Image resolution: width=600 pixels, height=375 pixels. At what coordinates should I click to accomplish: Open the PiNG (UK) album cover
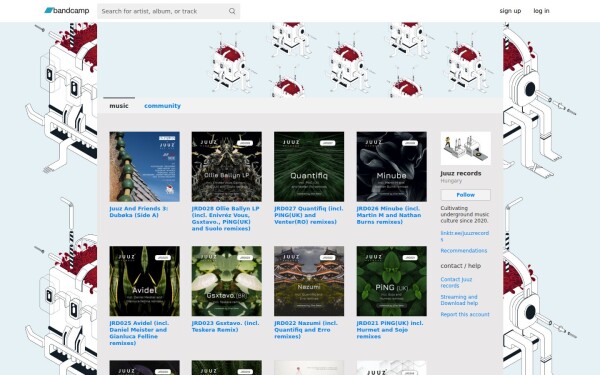click(391, 281)
